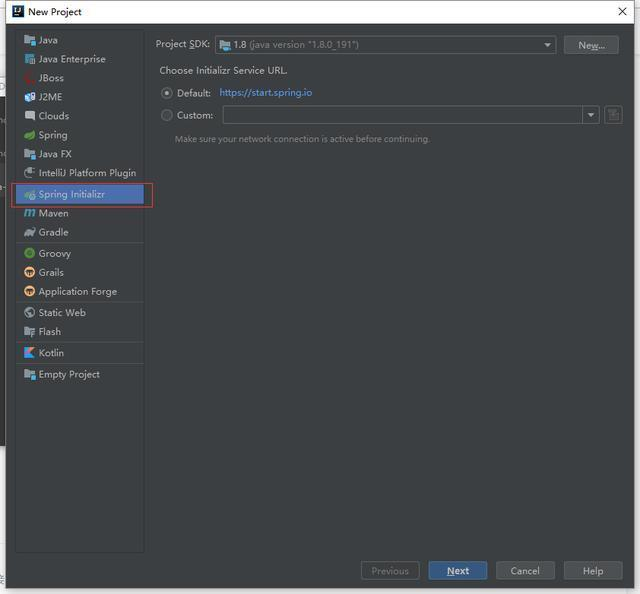This screenshot has width=640, height=594.
Task: Click the Cancel button
Action: tap(525, 570)
